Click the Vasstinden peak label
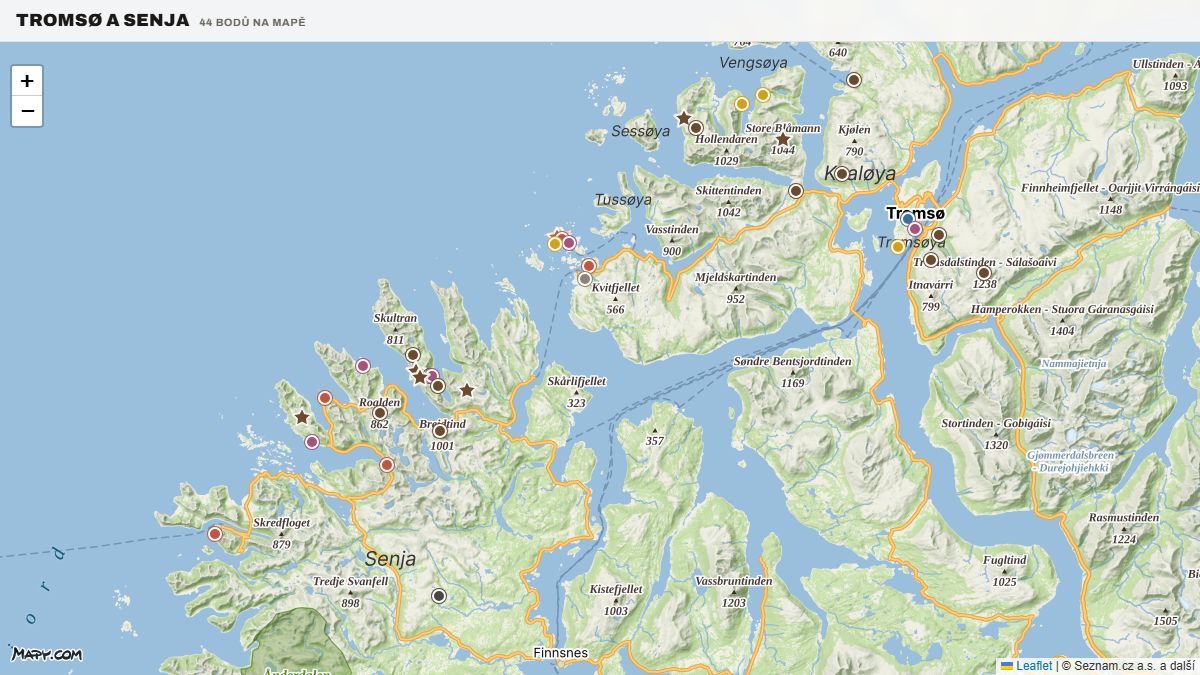Screen dimensions: 1200x675 point(672,229)
